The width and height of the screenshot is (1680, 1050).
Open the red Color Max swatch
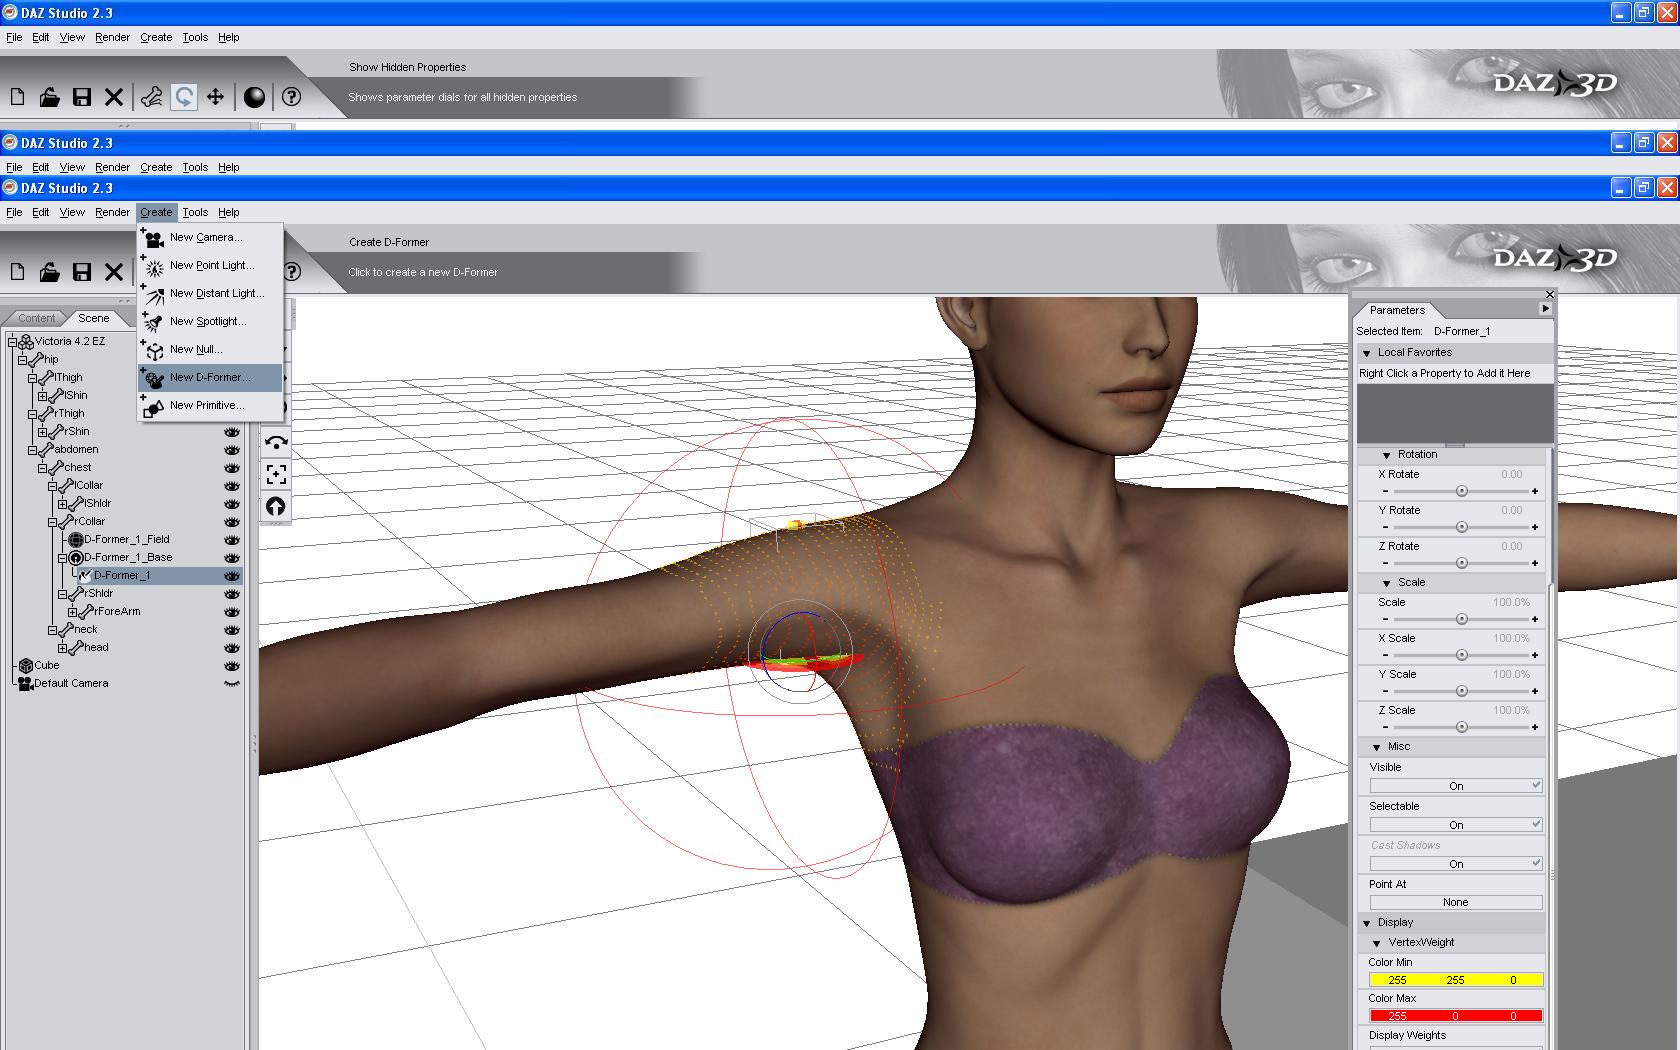pyautogui.click(x=1456, y=1016)
